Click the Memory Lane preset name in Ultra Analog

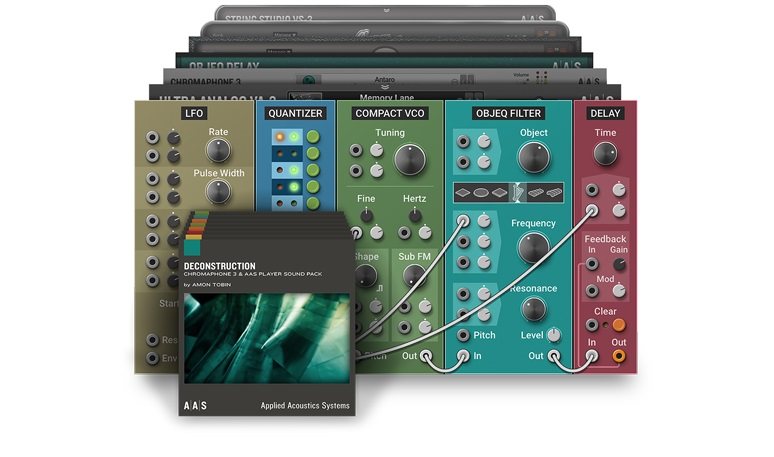tap(387, 97)
